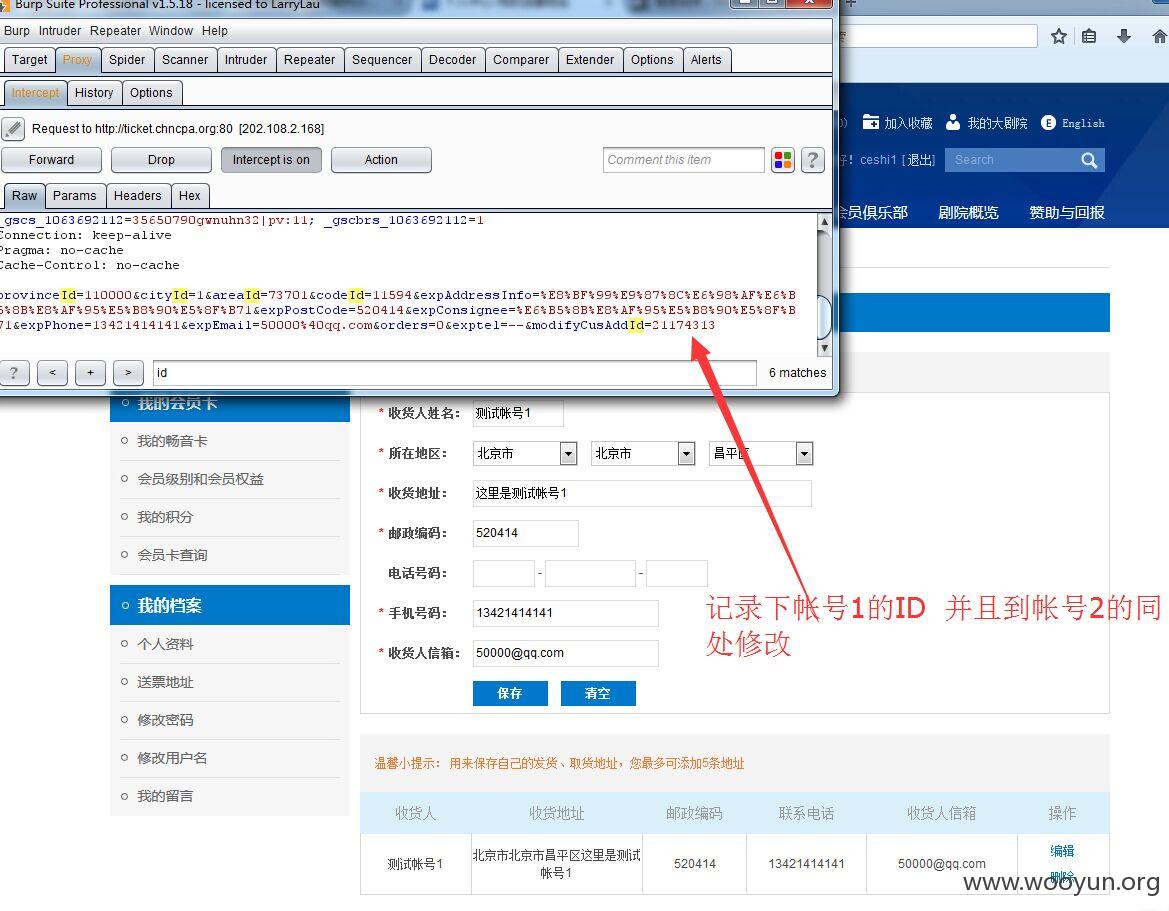The image size is (1169, 911).
Task: Open the proxy Options sub-tab
Action: tap(151, 92)
